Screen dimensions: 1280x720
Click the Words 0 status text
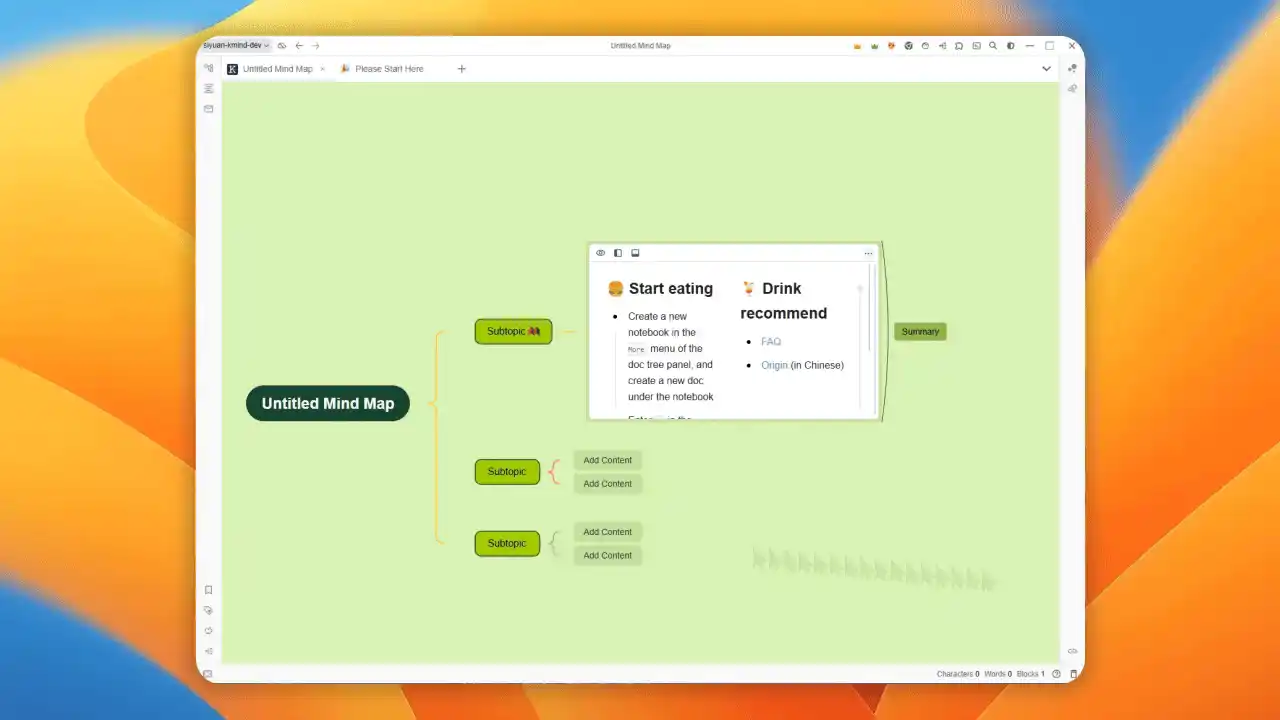(x=998, y=674)
